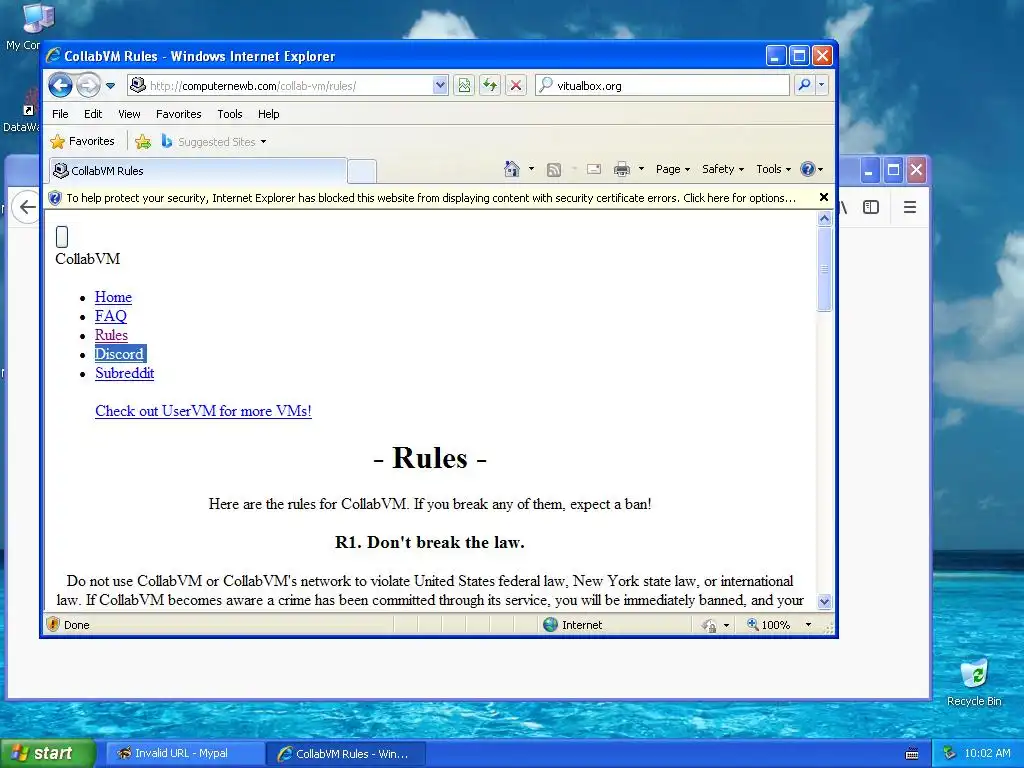Open Check out UserVM for more VMs link
Viewport: 1024px width, 768px height.
point(203,411)
